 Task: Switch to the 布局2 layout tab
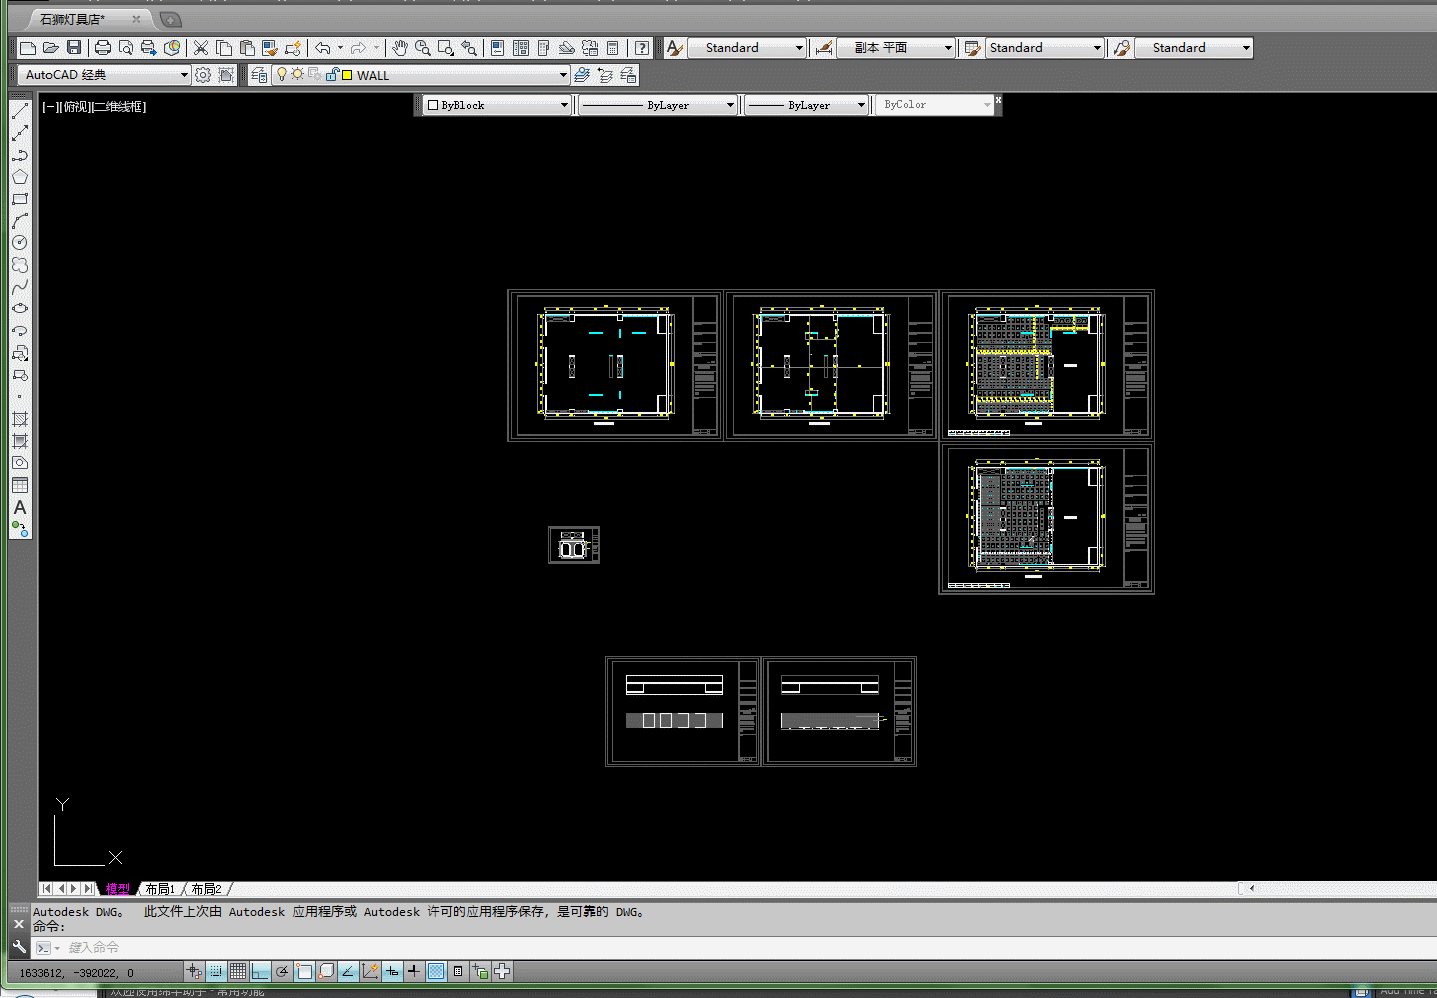(x=206, y=889)
